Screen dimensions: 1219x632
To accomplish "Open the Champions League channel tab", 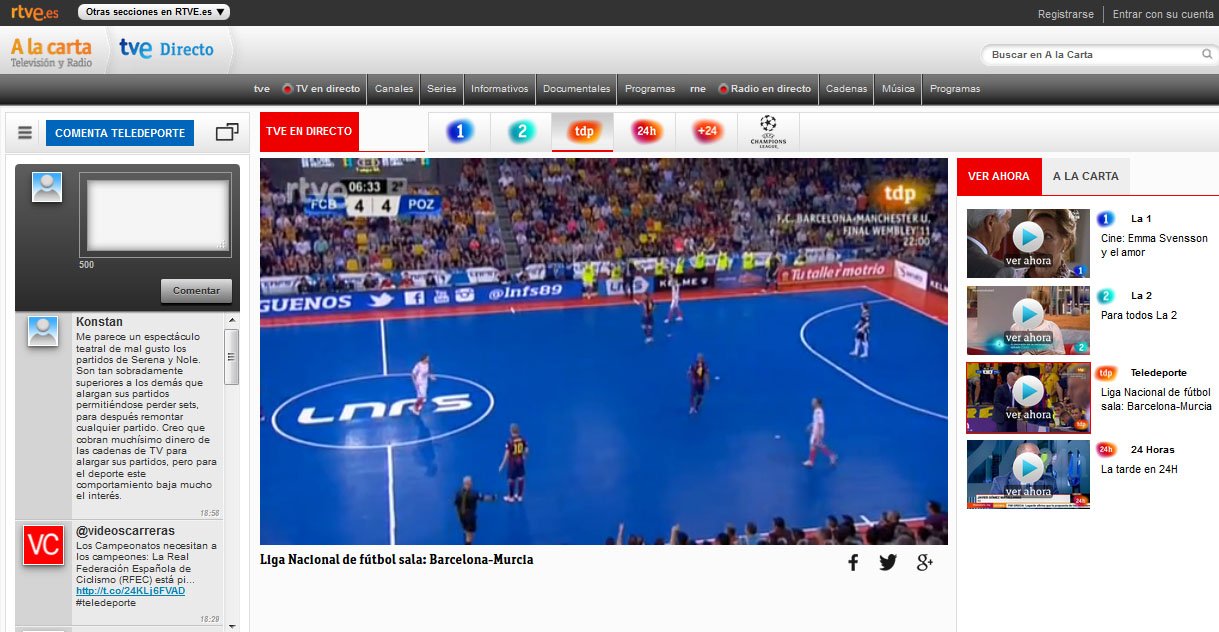I will [x=768, y=132].
